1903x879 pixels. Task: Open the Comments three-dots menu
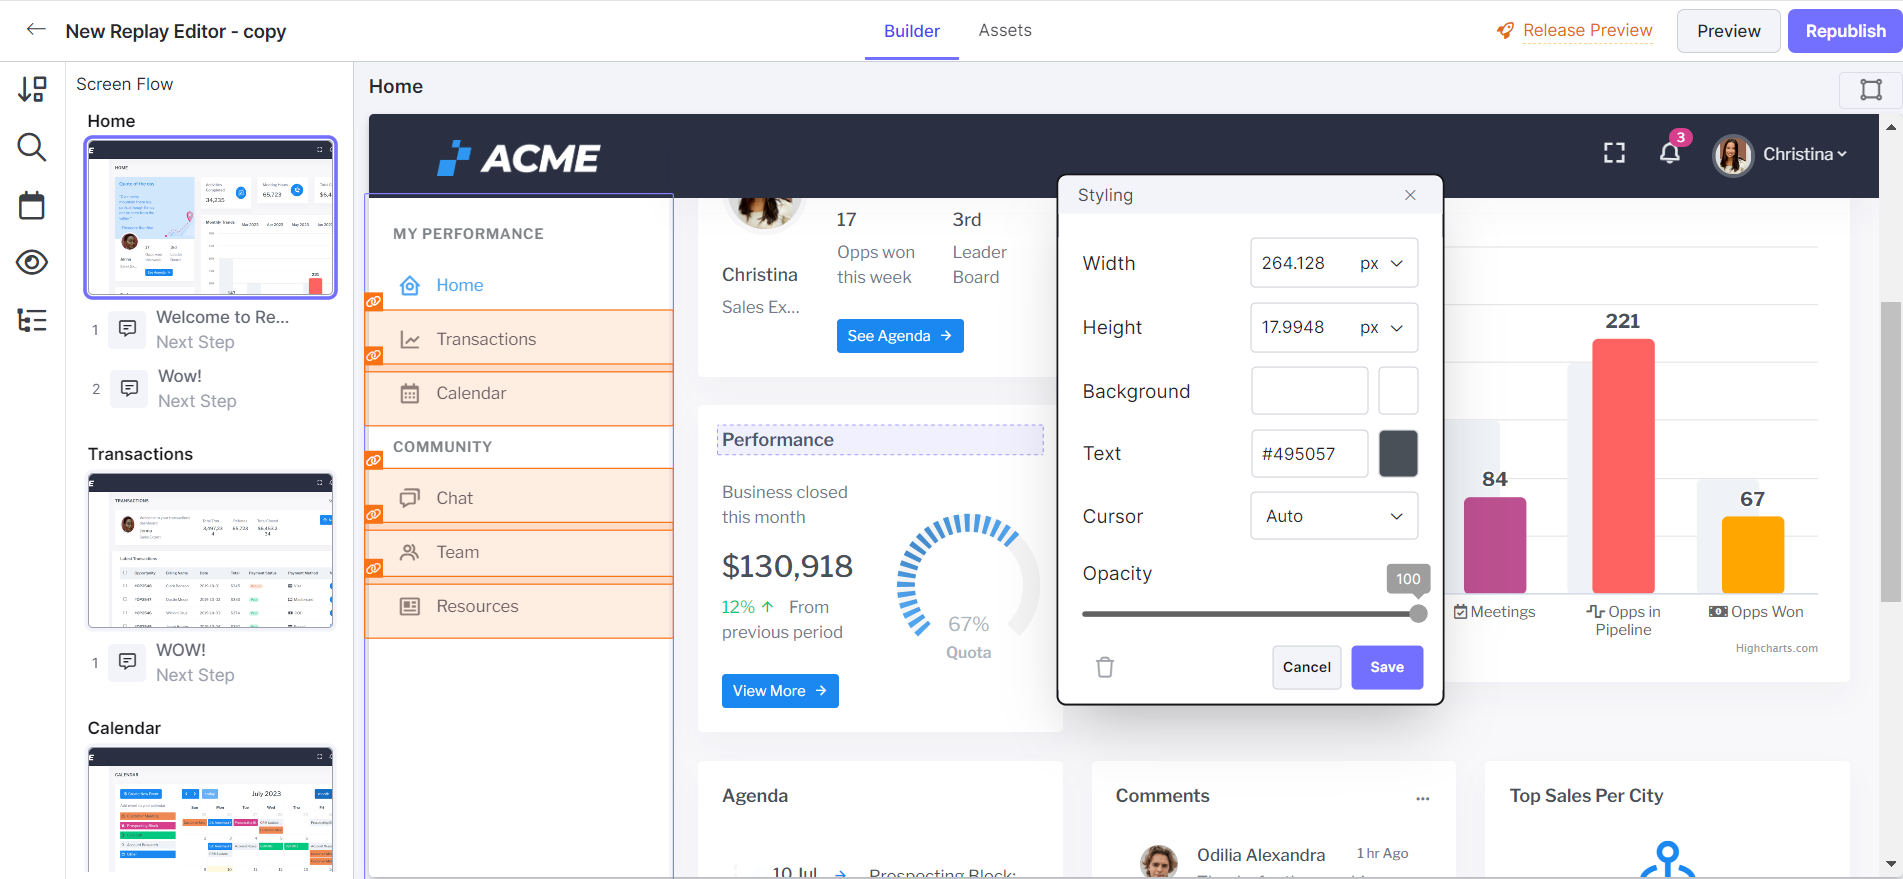1423,798
